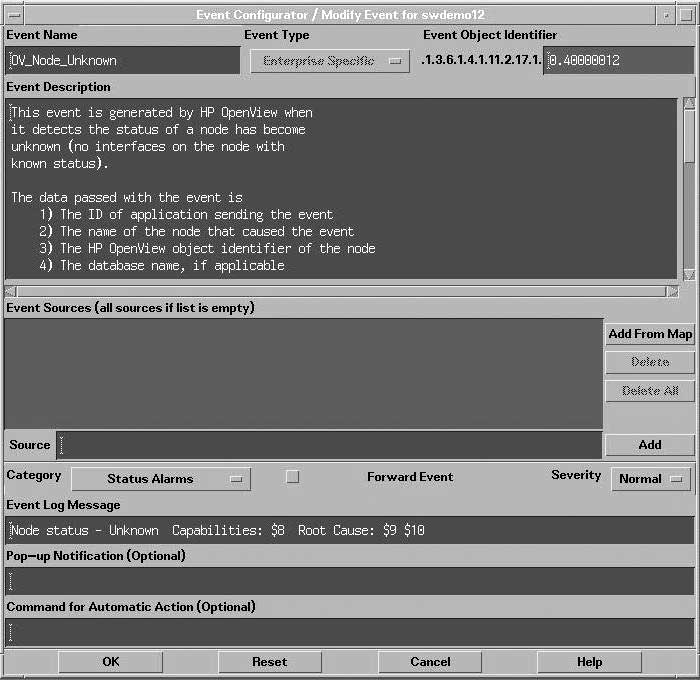Viewport: 700px width, 680px height.
Task: Click the Cancel button
Action: [430, 662]
